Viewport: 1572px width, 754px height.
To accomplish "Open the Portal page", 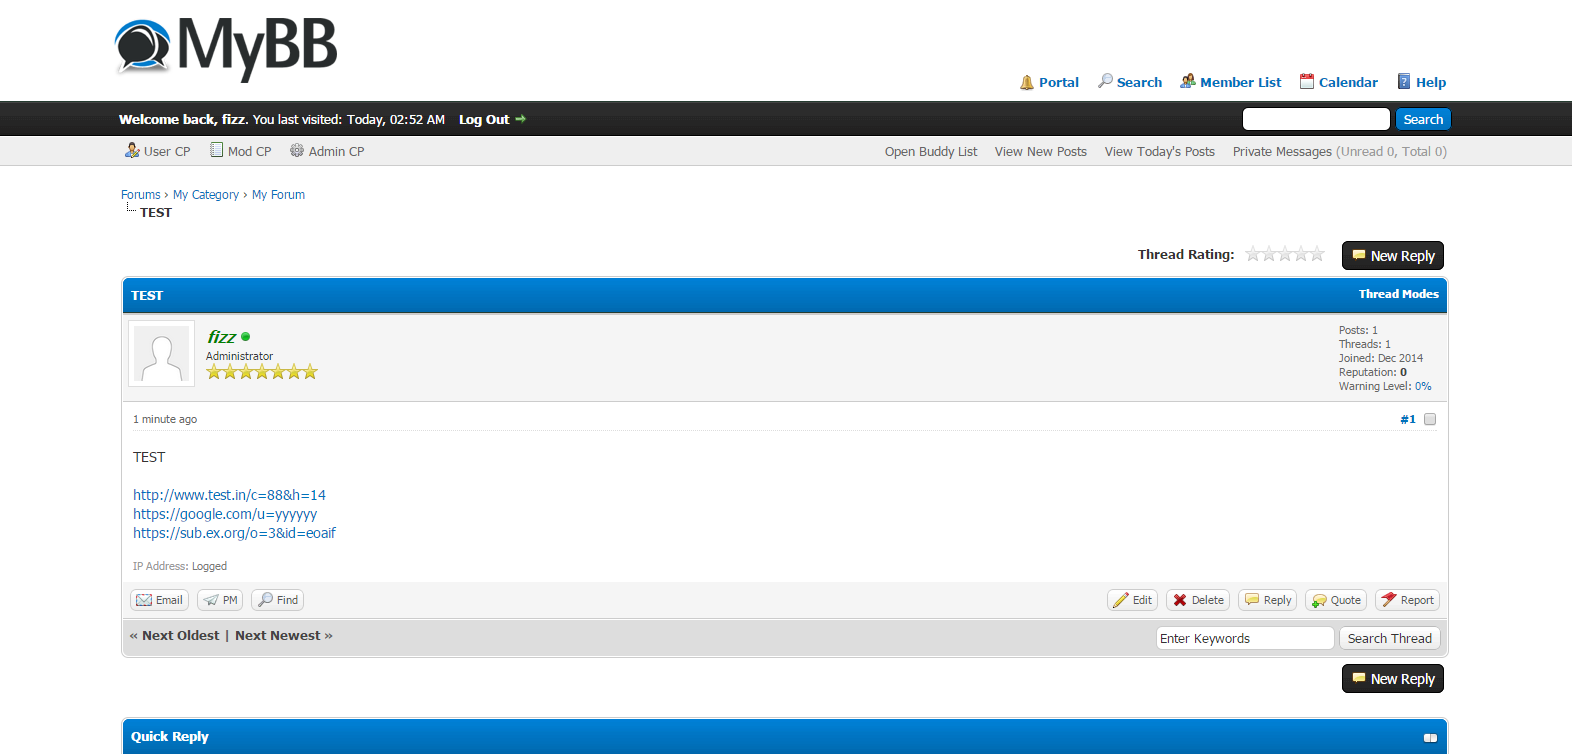I will pyautogui.click(x=1049, y=82).
